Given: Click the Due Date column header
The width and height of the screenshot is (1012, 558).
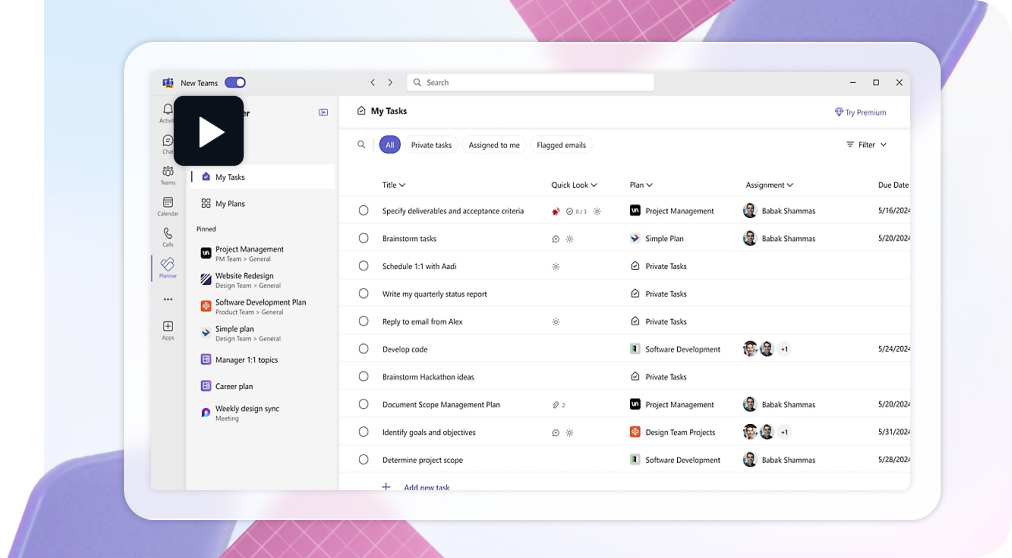Looking at the screenshot, I should coord(893,184).
